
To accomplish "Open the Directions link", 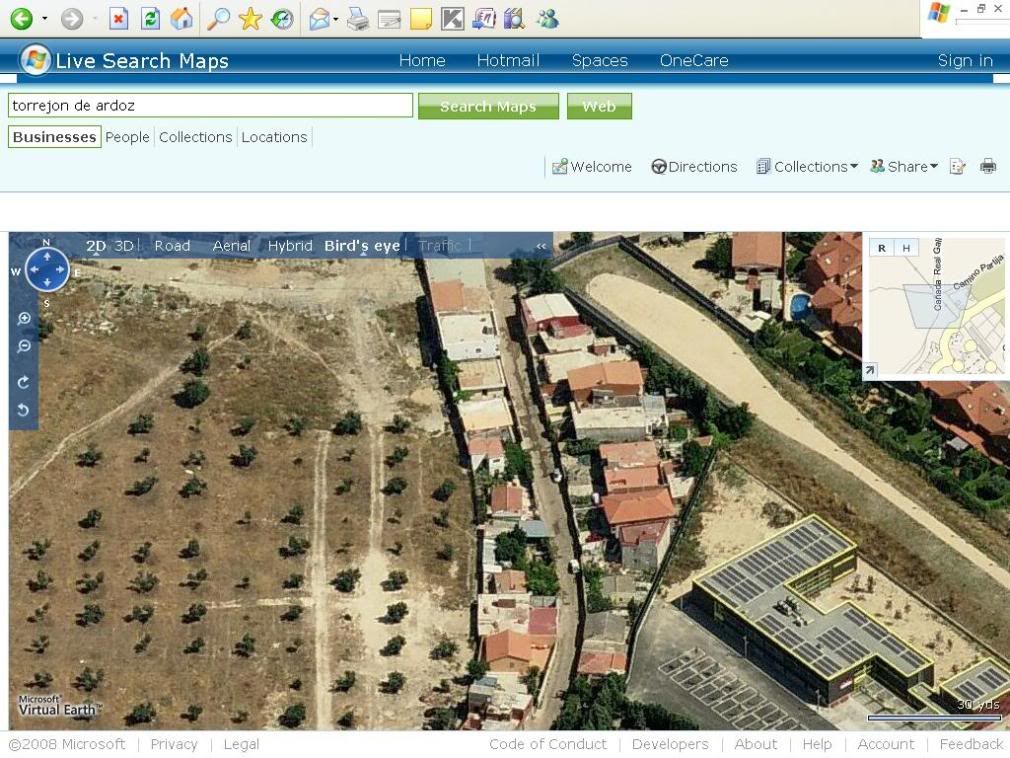I will (x=694, y=167).
